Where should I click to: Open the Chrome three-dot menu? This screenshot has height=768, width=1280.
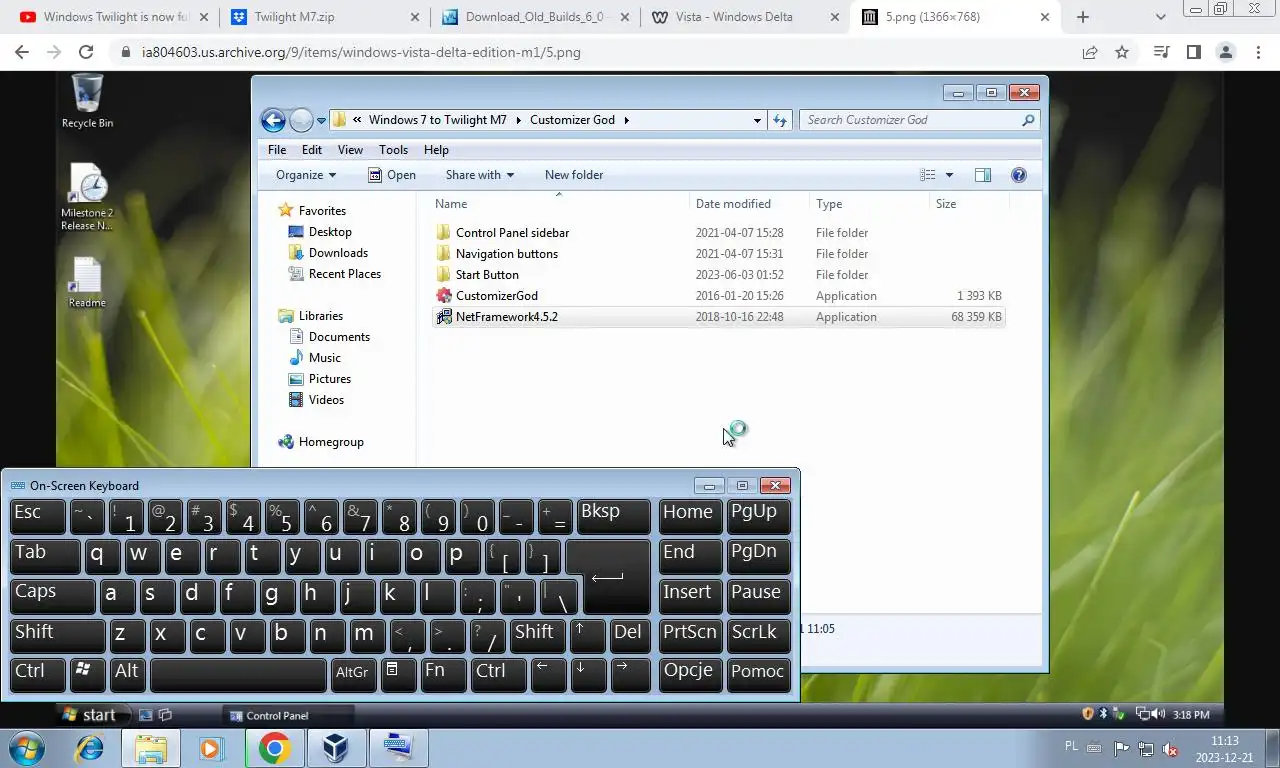1258,52
